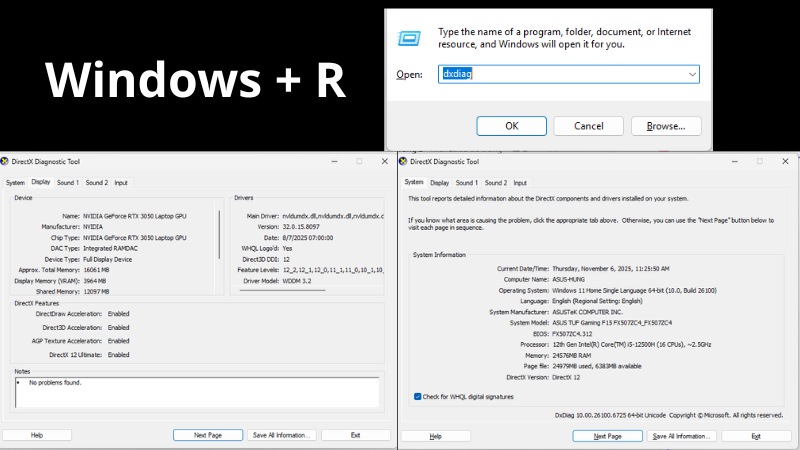Click Help button in left DirectX window
The image size is (800, 450).
[37, 435]
